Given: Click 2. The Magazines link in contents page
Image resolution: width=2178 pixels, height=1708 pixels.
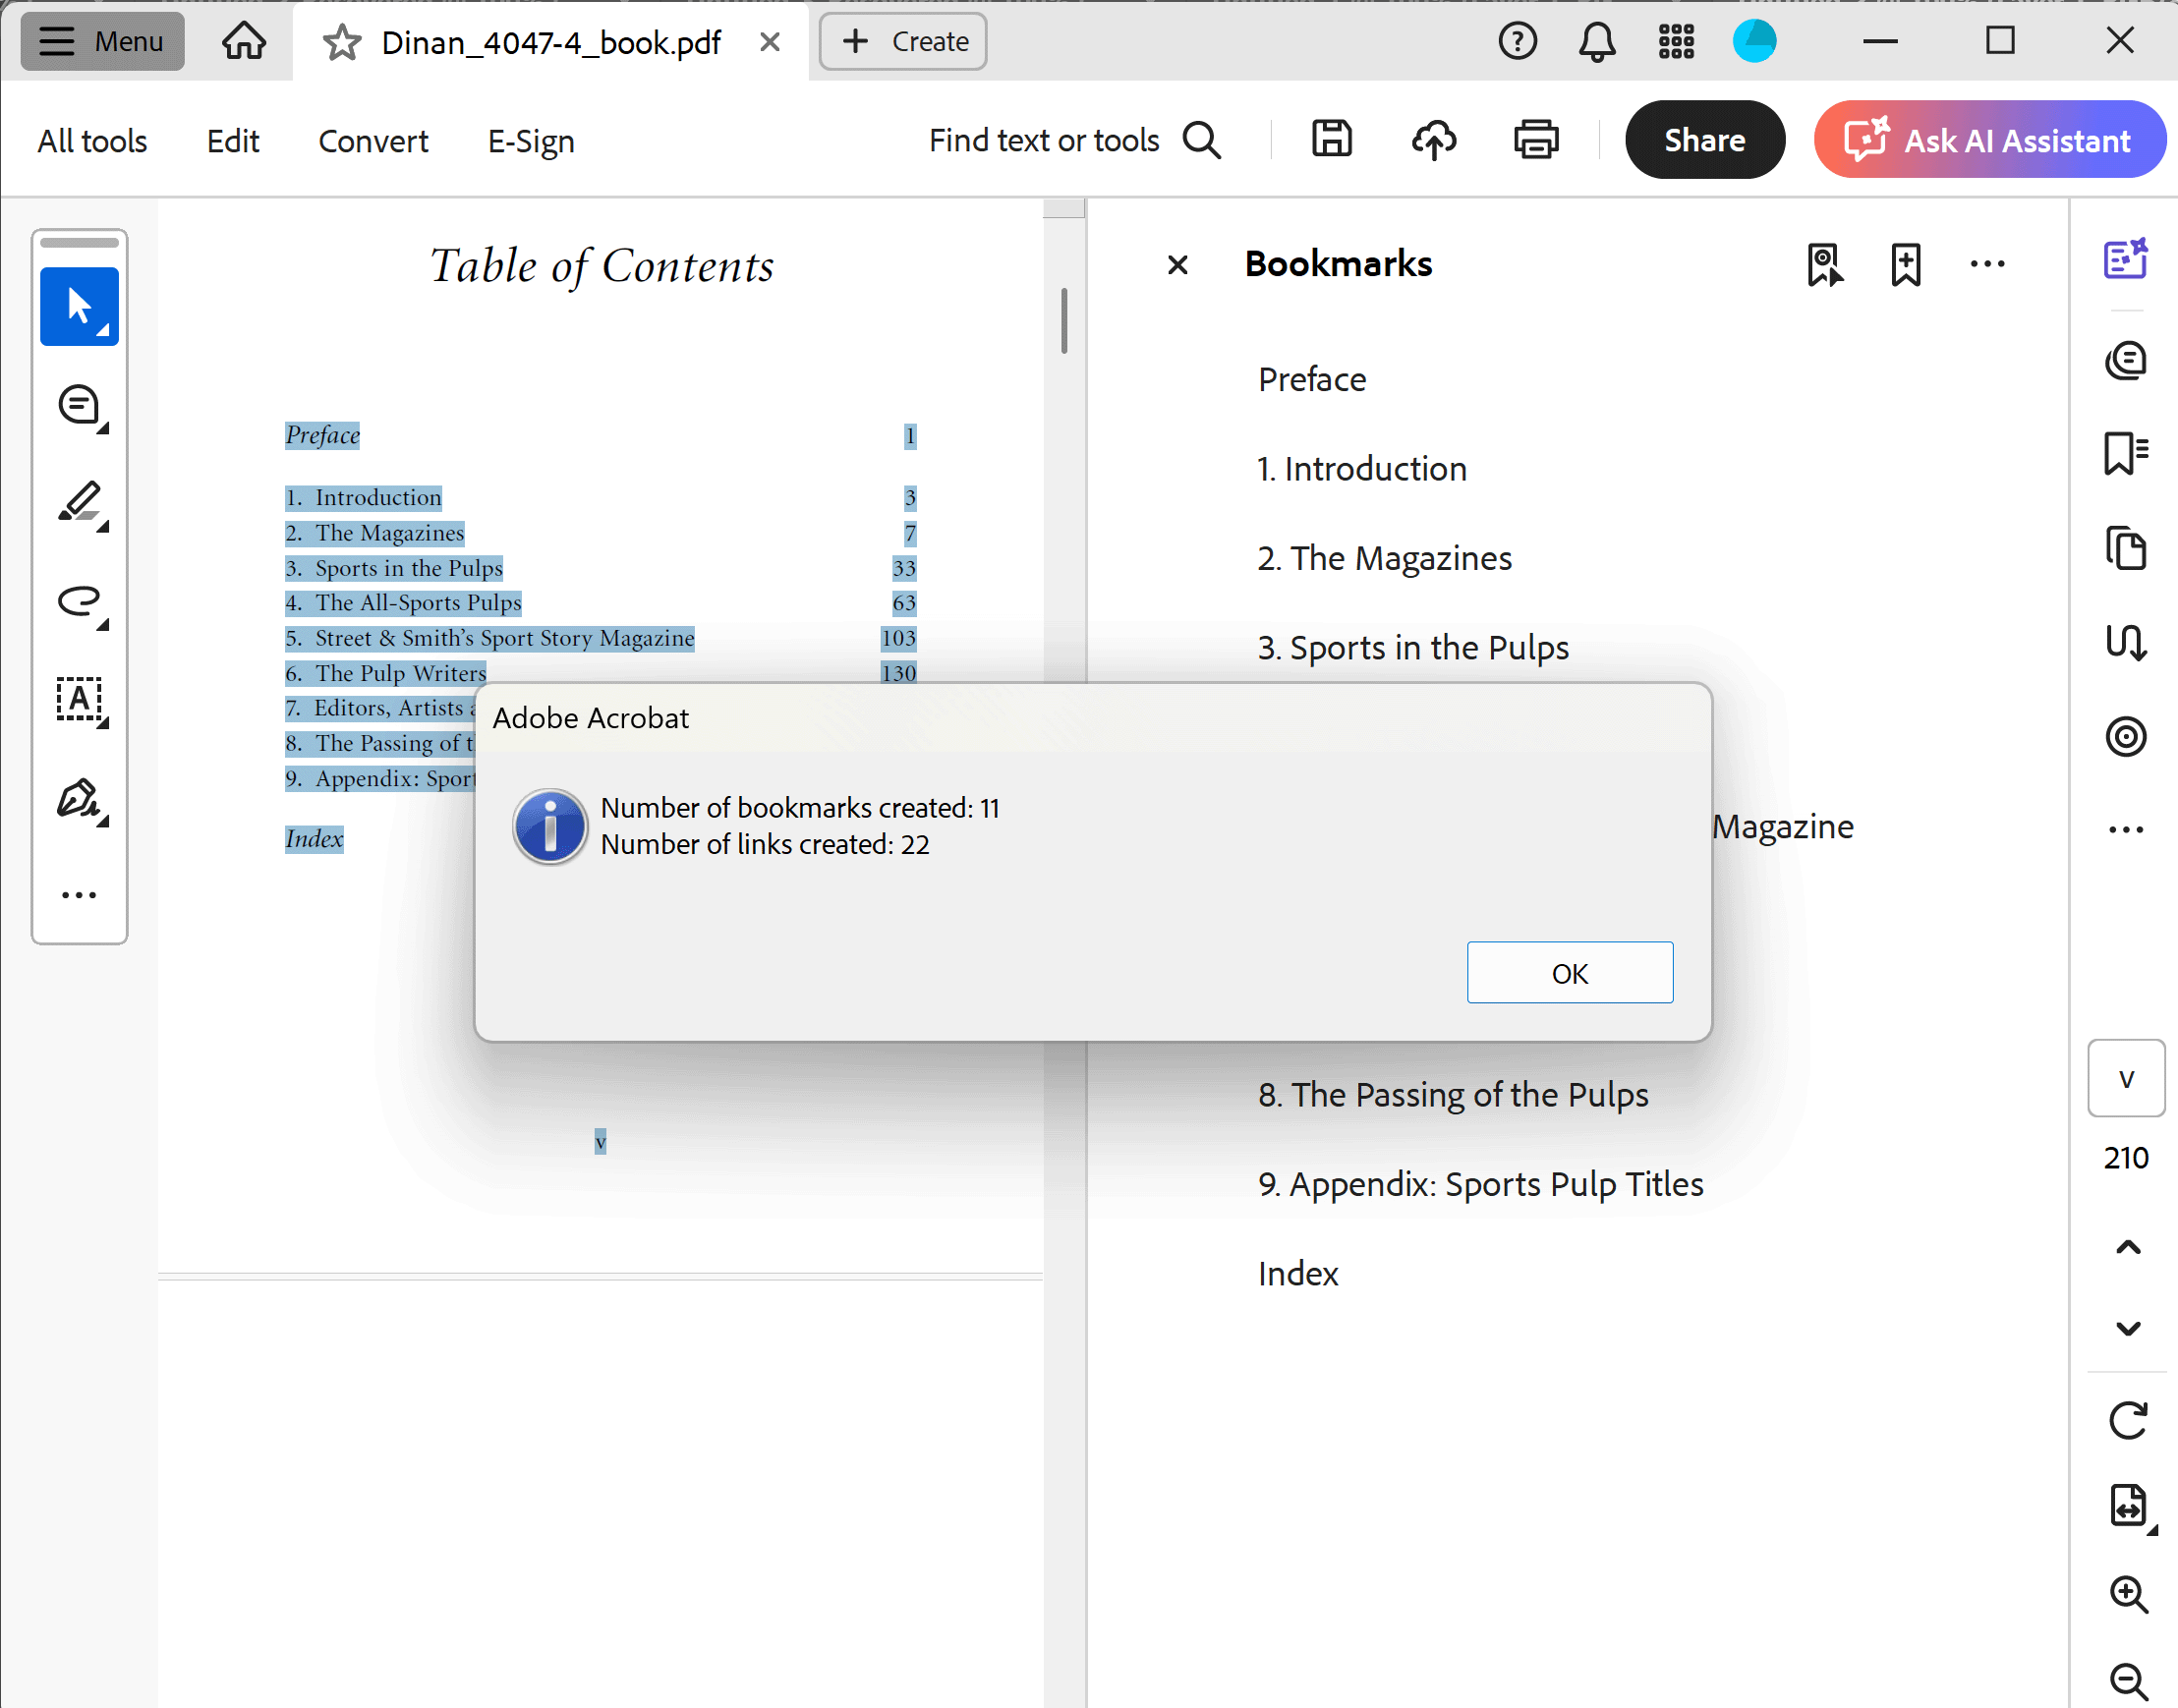Looking at the screenshot, I should pos(375,533).
